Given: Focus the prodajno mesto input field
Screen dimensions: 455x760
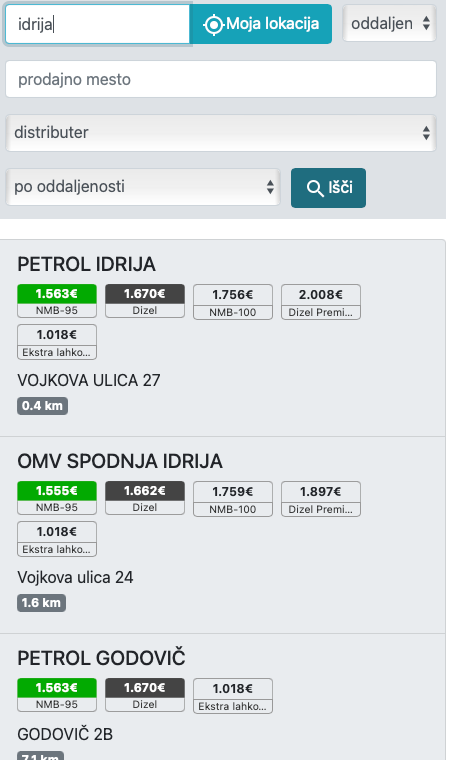Looking at the screenshot, I should click(221, 79).
